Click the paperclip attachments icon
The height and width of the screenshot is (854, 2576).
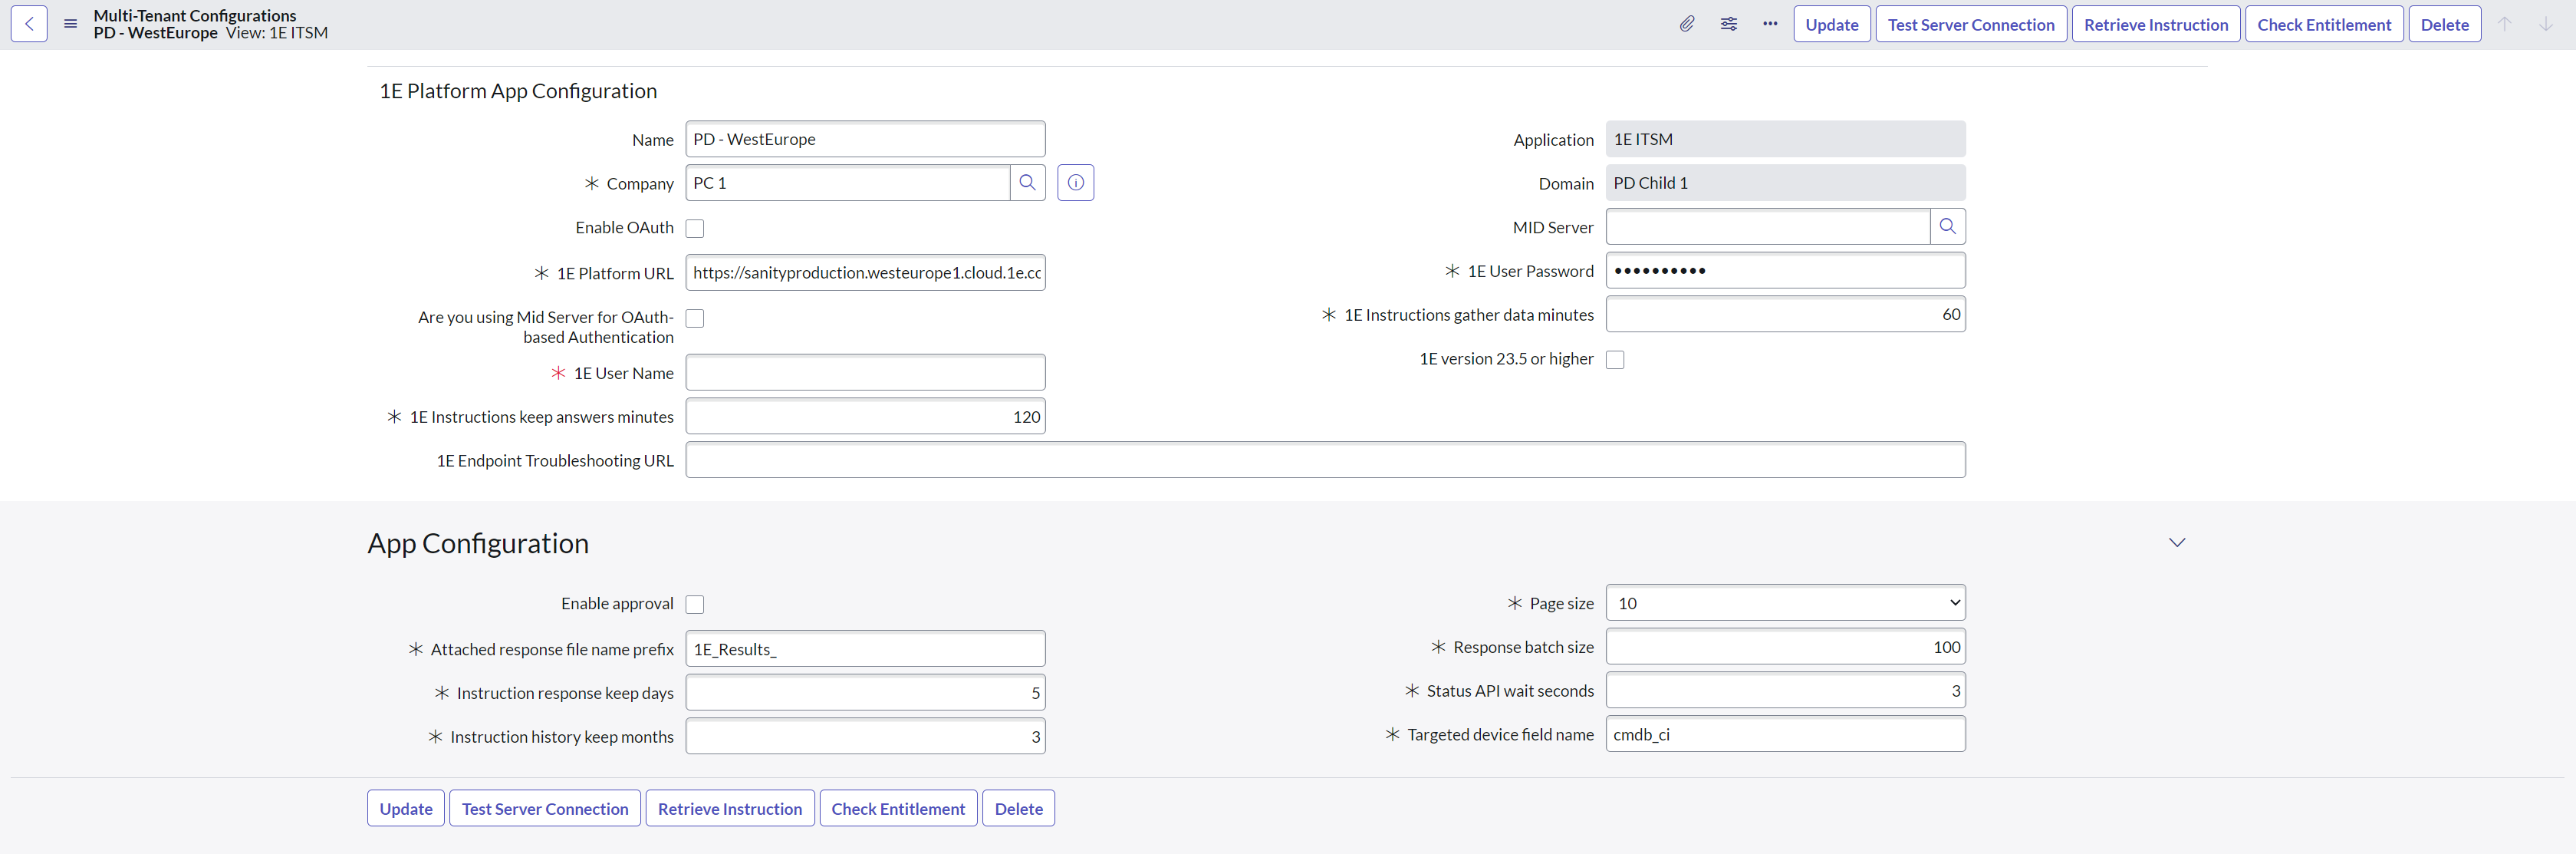[x=1686, y=24]
